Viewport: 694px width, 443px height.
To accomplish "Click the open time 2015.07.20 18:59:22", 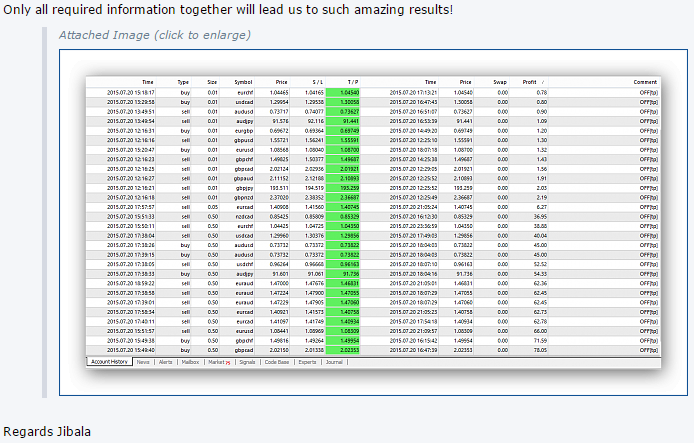I will pyautogui.click(x=131, y=283).
